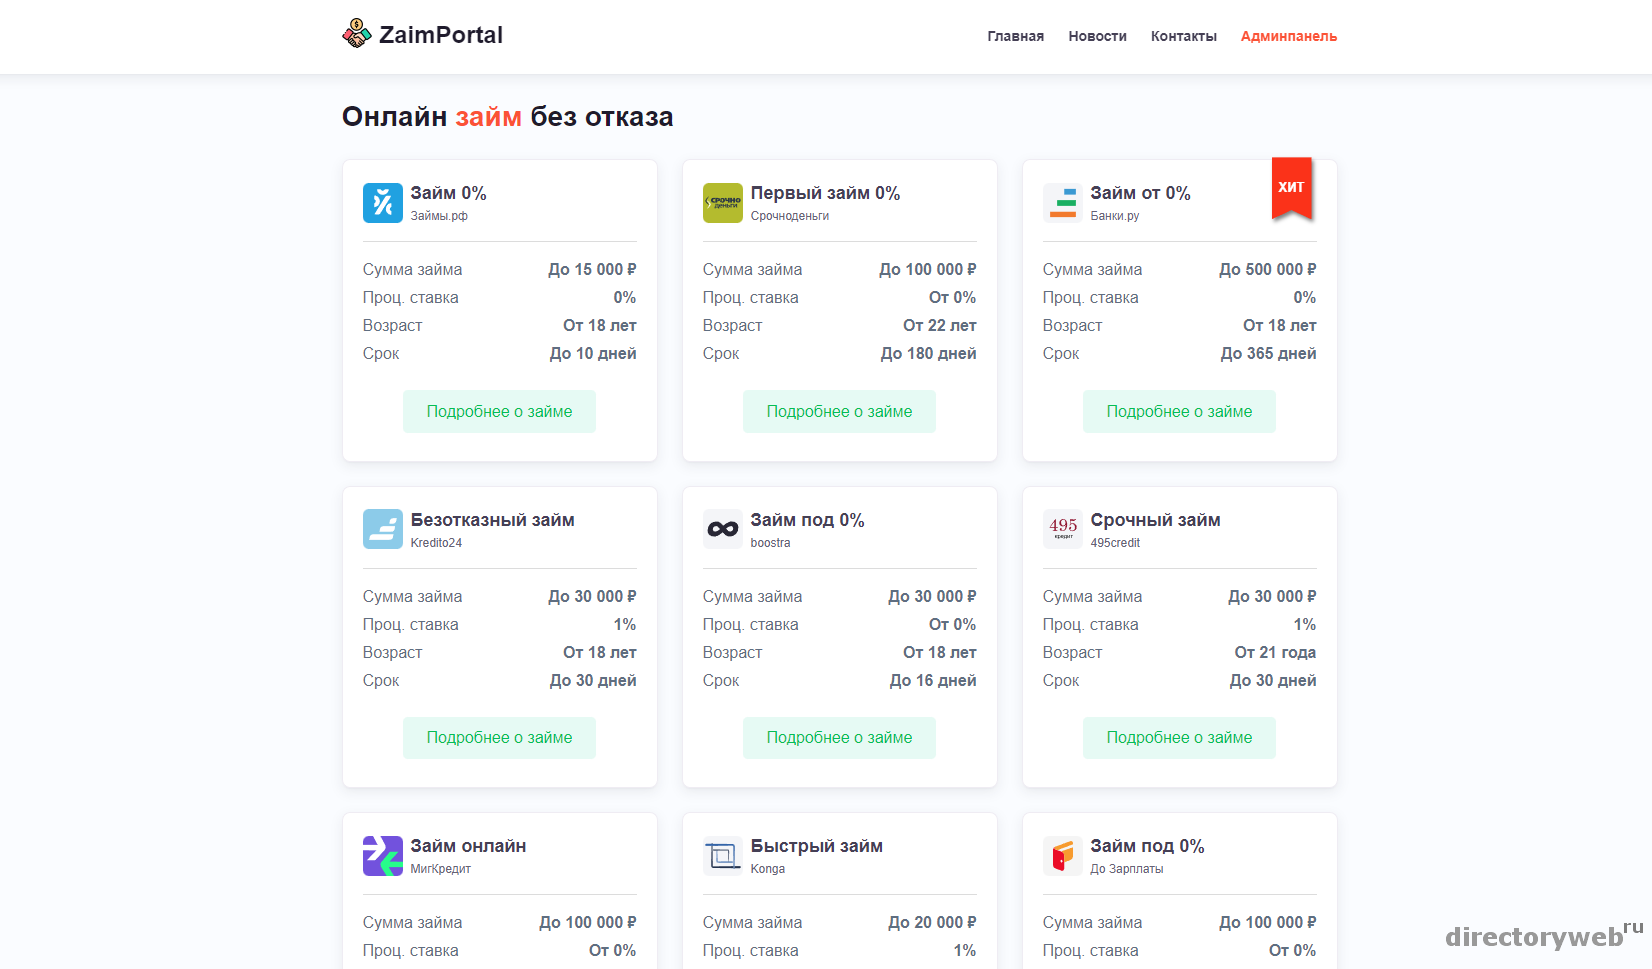Click Подробнее о займе for Срочноденьги

click(840, 412)
